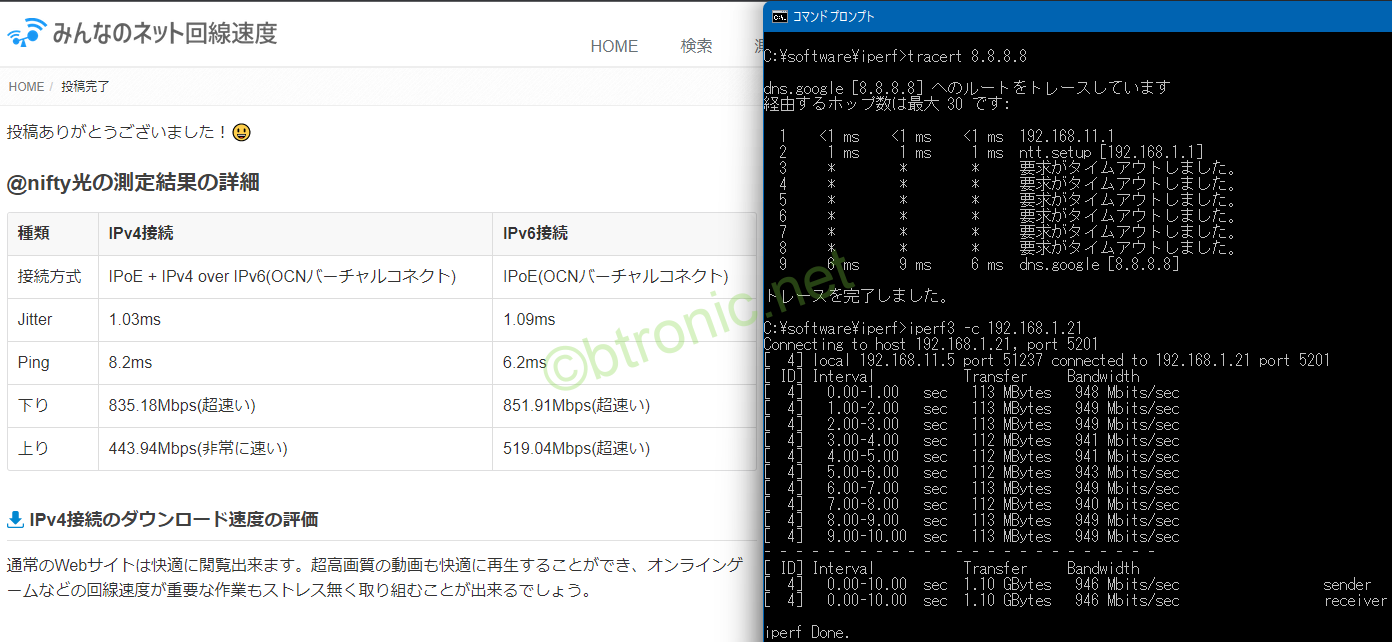Image resolution: width=1392 pixels, height=642 pixels.
Task: Click the Ping row label
Action: point(34,362)
